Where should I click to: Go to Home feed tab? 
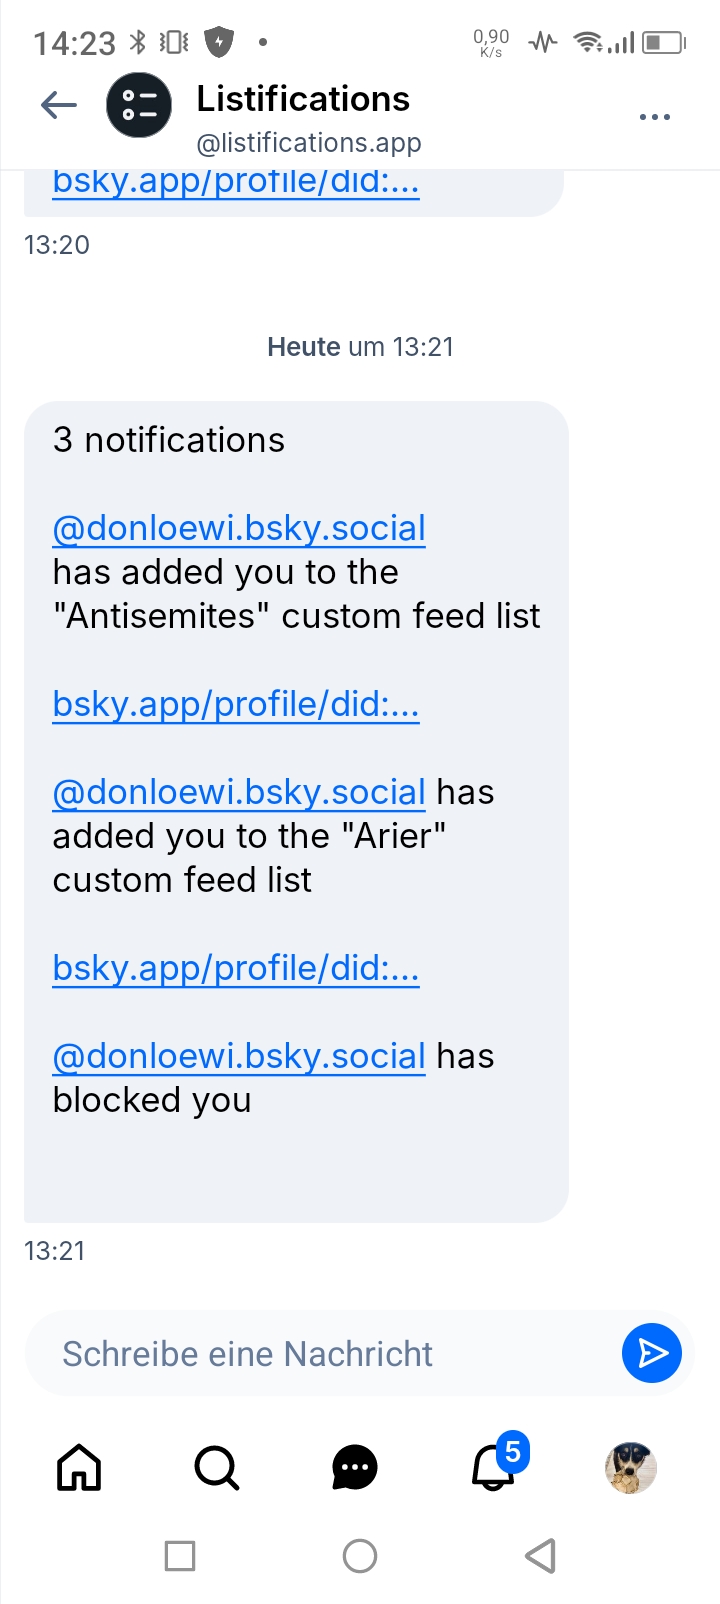pos(79,1467)
